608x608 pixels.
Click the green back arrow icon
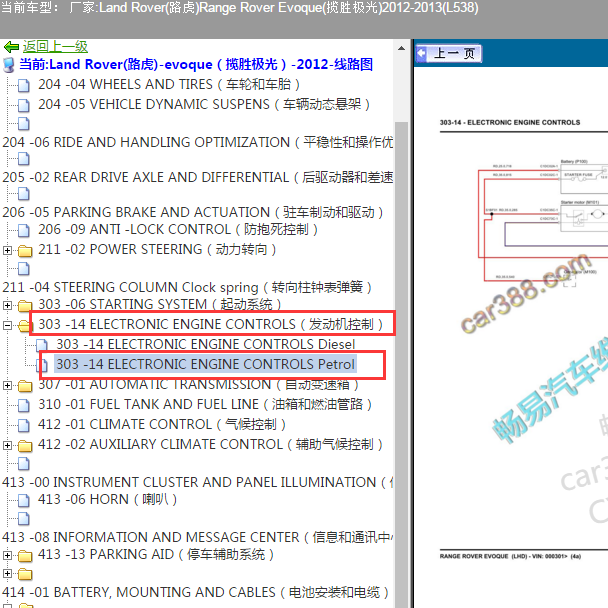(x=11, y=47)
